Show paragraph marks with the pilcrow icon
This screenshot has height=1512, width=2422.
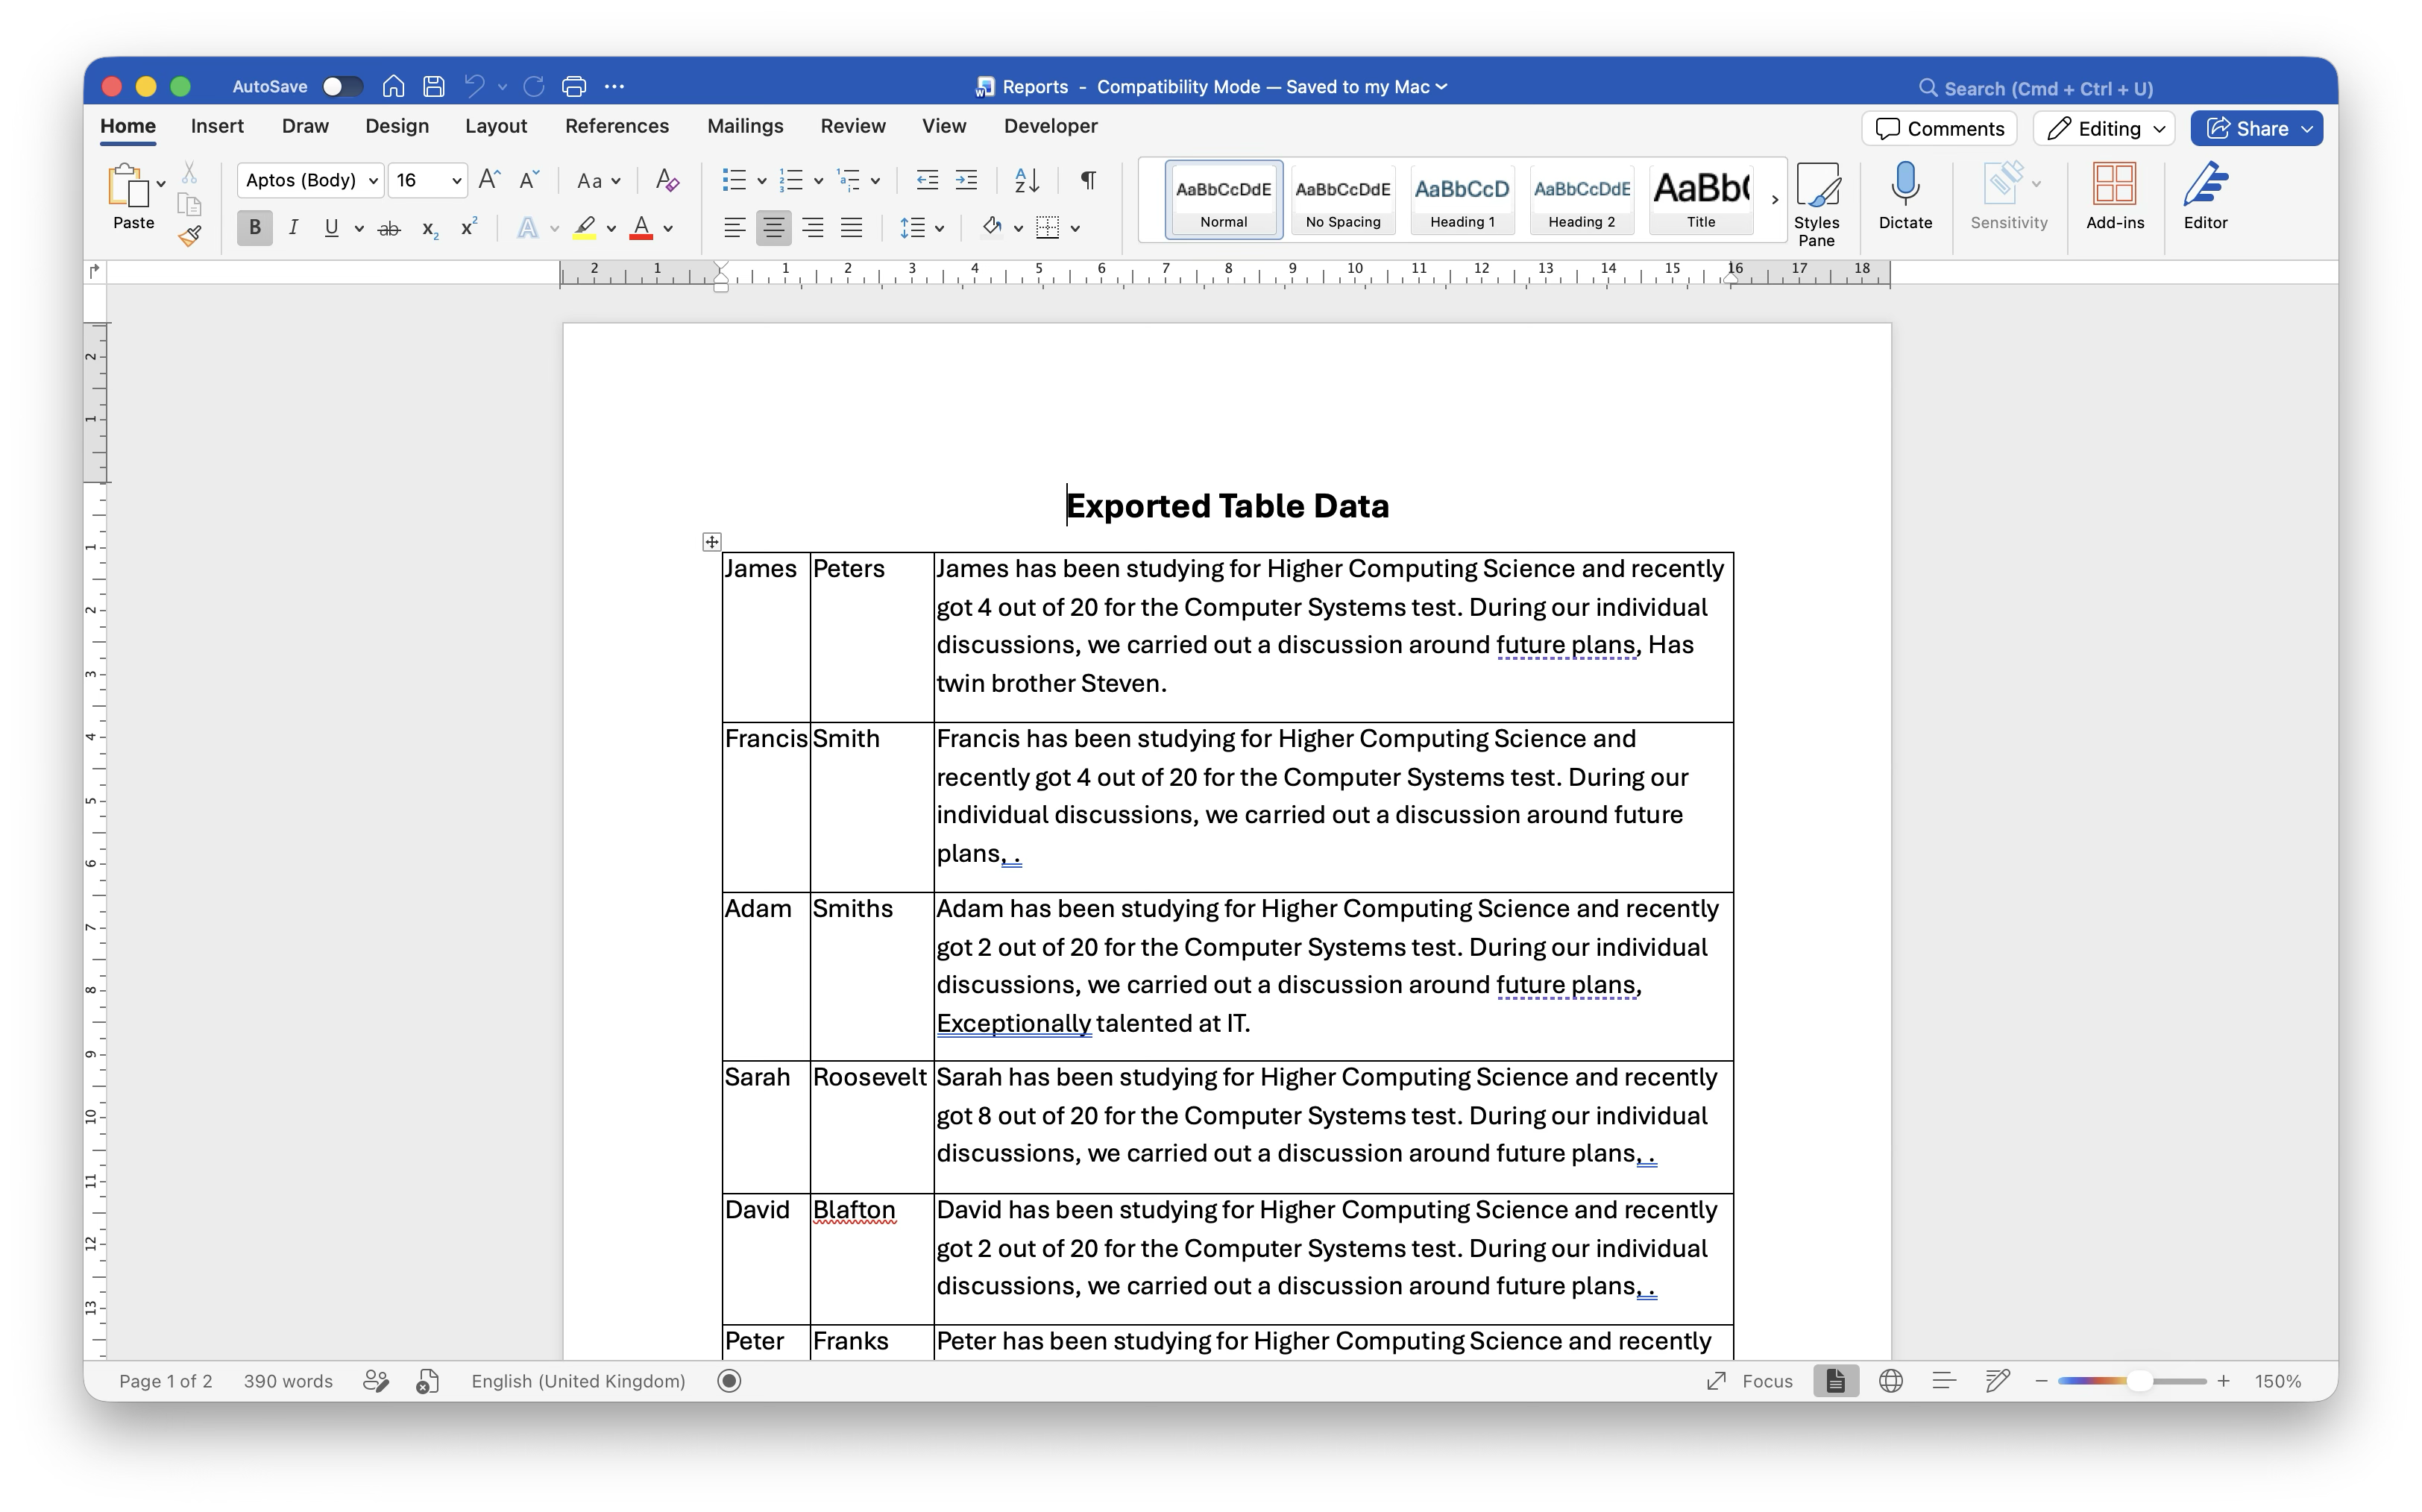click(x=1088, y=180)
